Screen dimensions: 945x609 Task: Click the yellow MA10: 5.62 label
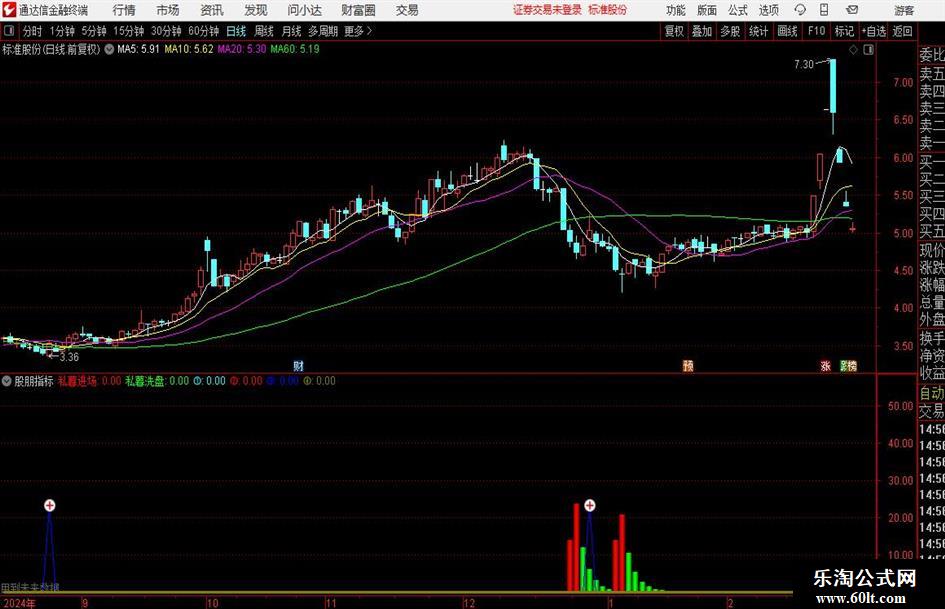tap(189, 49)
